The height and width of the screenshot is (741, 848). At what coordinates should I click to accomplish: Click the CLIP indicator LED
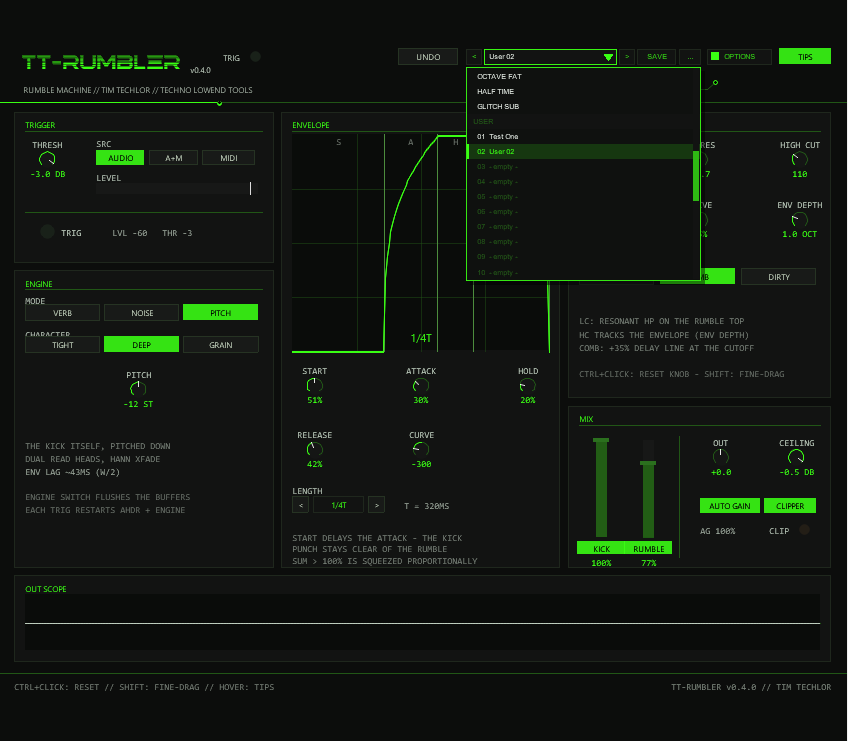[x=804, y=530]
